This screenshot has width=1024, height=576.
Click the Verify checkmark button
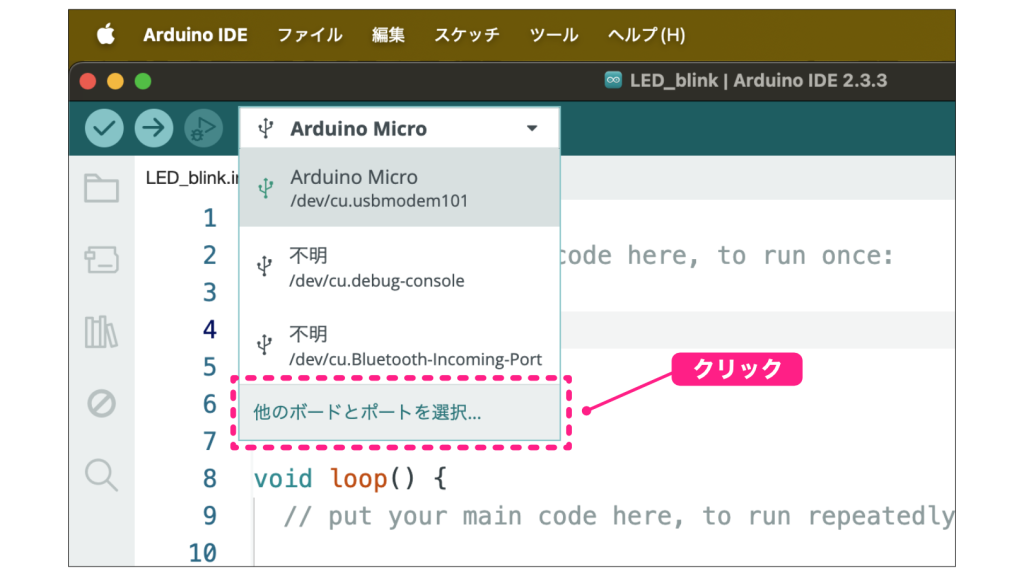(x=104, y=128)
